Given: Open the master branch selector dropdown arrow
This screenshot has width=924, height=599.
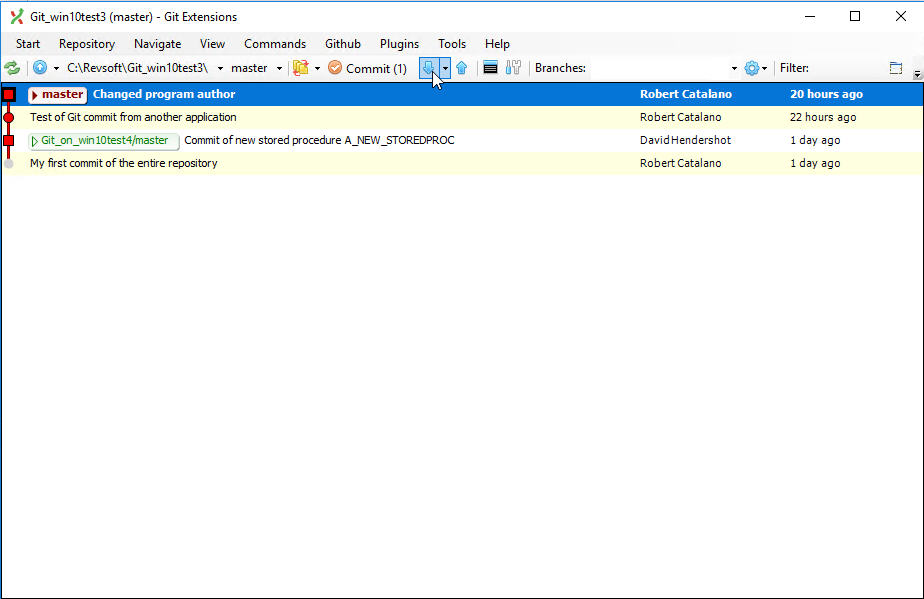Looking at the screenshot, I should click(x=279, y=68).
